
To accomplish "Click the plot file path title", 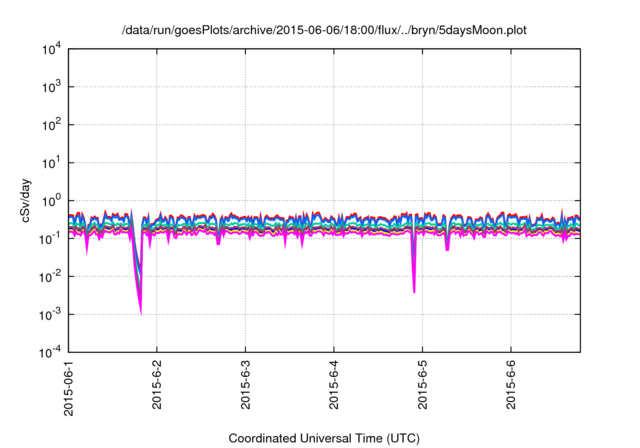I will (x=324, y=30).
